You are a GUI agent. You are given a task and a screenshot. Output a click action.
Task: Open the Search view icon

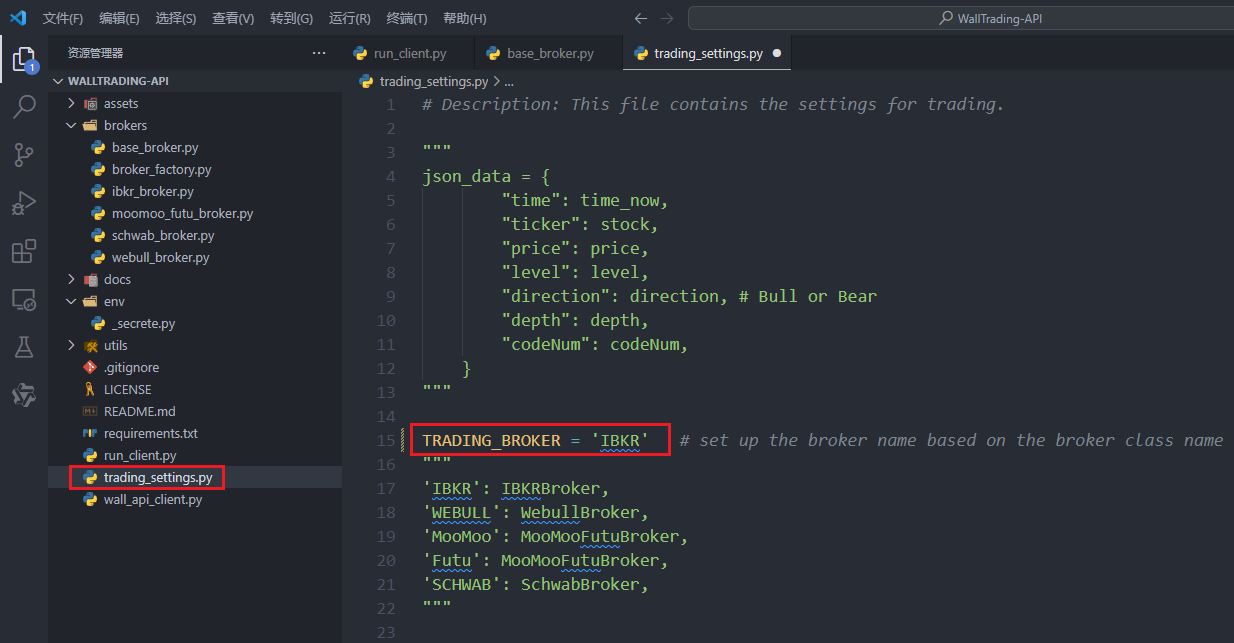tap(23, 107)
